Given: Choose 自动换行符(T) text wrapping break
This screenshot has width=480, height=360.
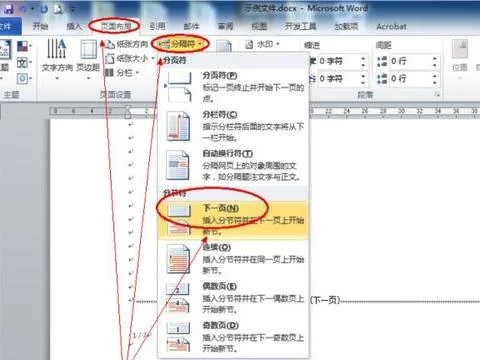Looking at the screenshot, I should (233, 165).
